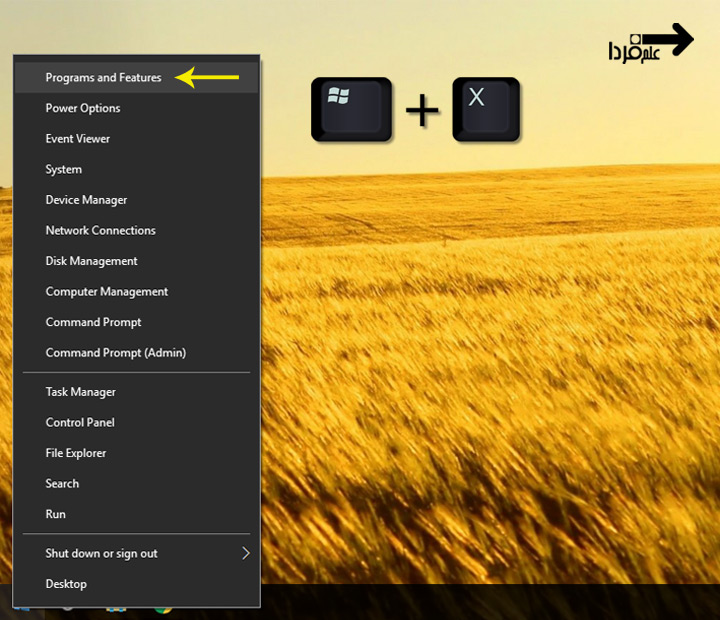Open Programs and Features from the menu
The image size is (720, 620).
103,78
